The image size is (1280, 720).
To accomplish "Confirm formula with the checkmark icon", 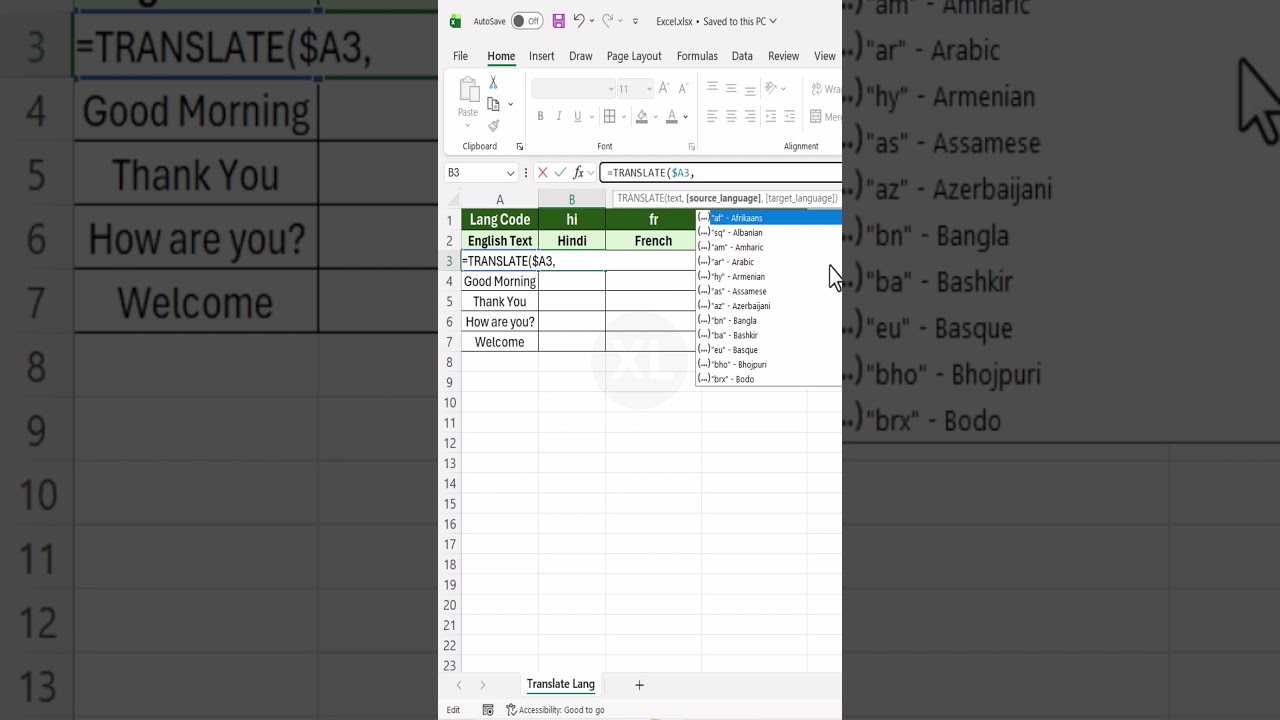I will pos(560,173).
